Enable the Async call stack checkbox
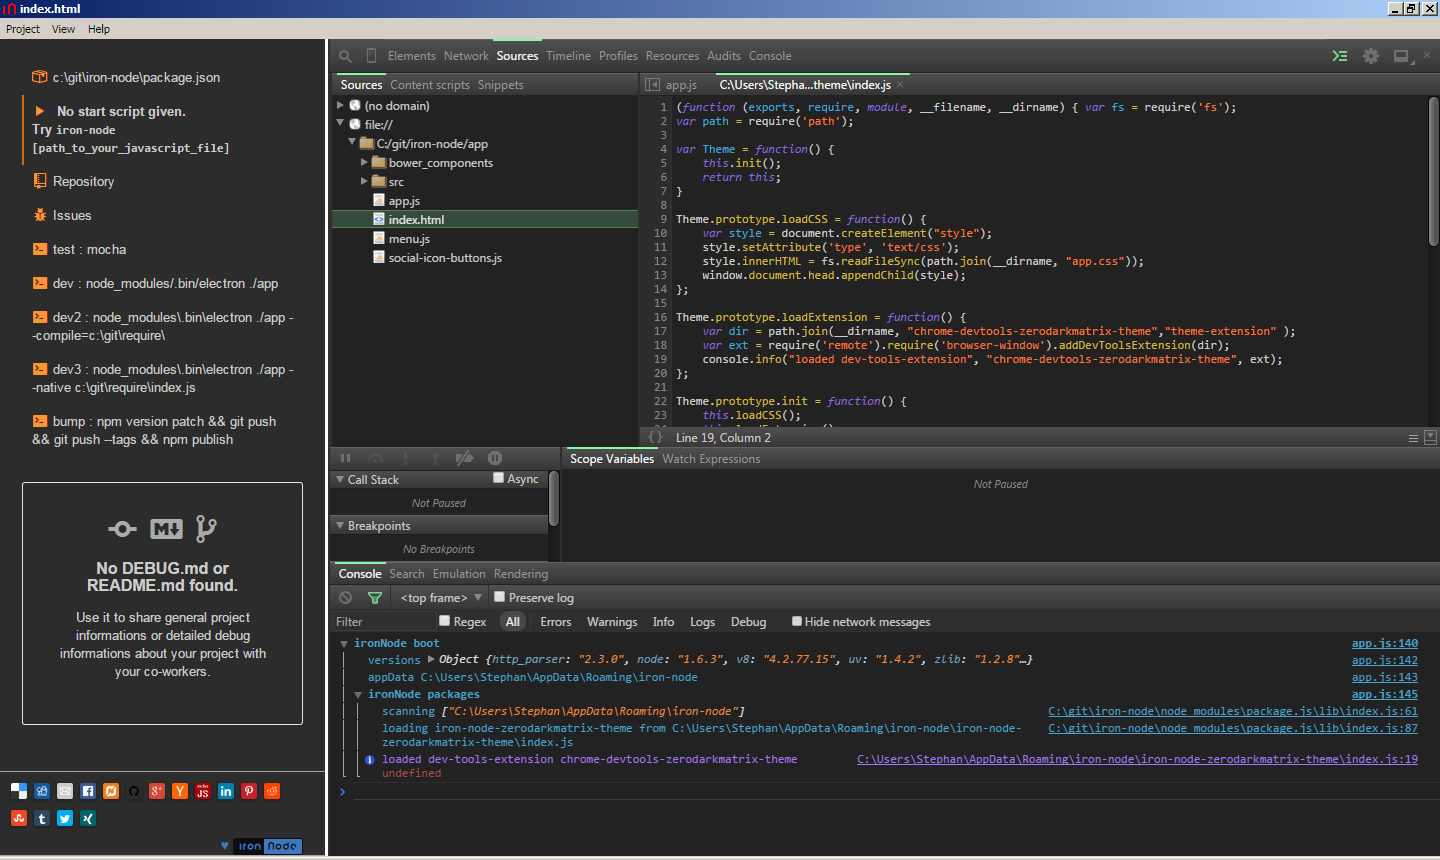The image size is (1440, 860). pyautogui.click(x=498, y=479)
